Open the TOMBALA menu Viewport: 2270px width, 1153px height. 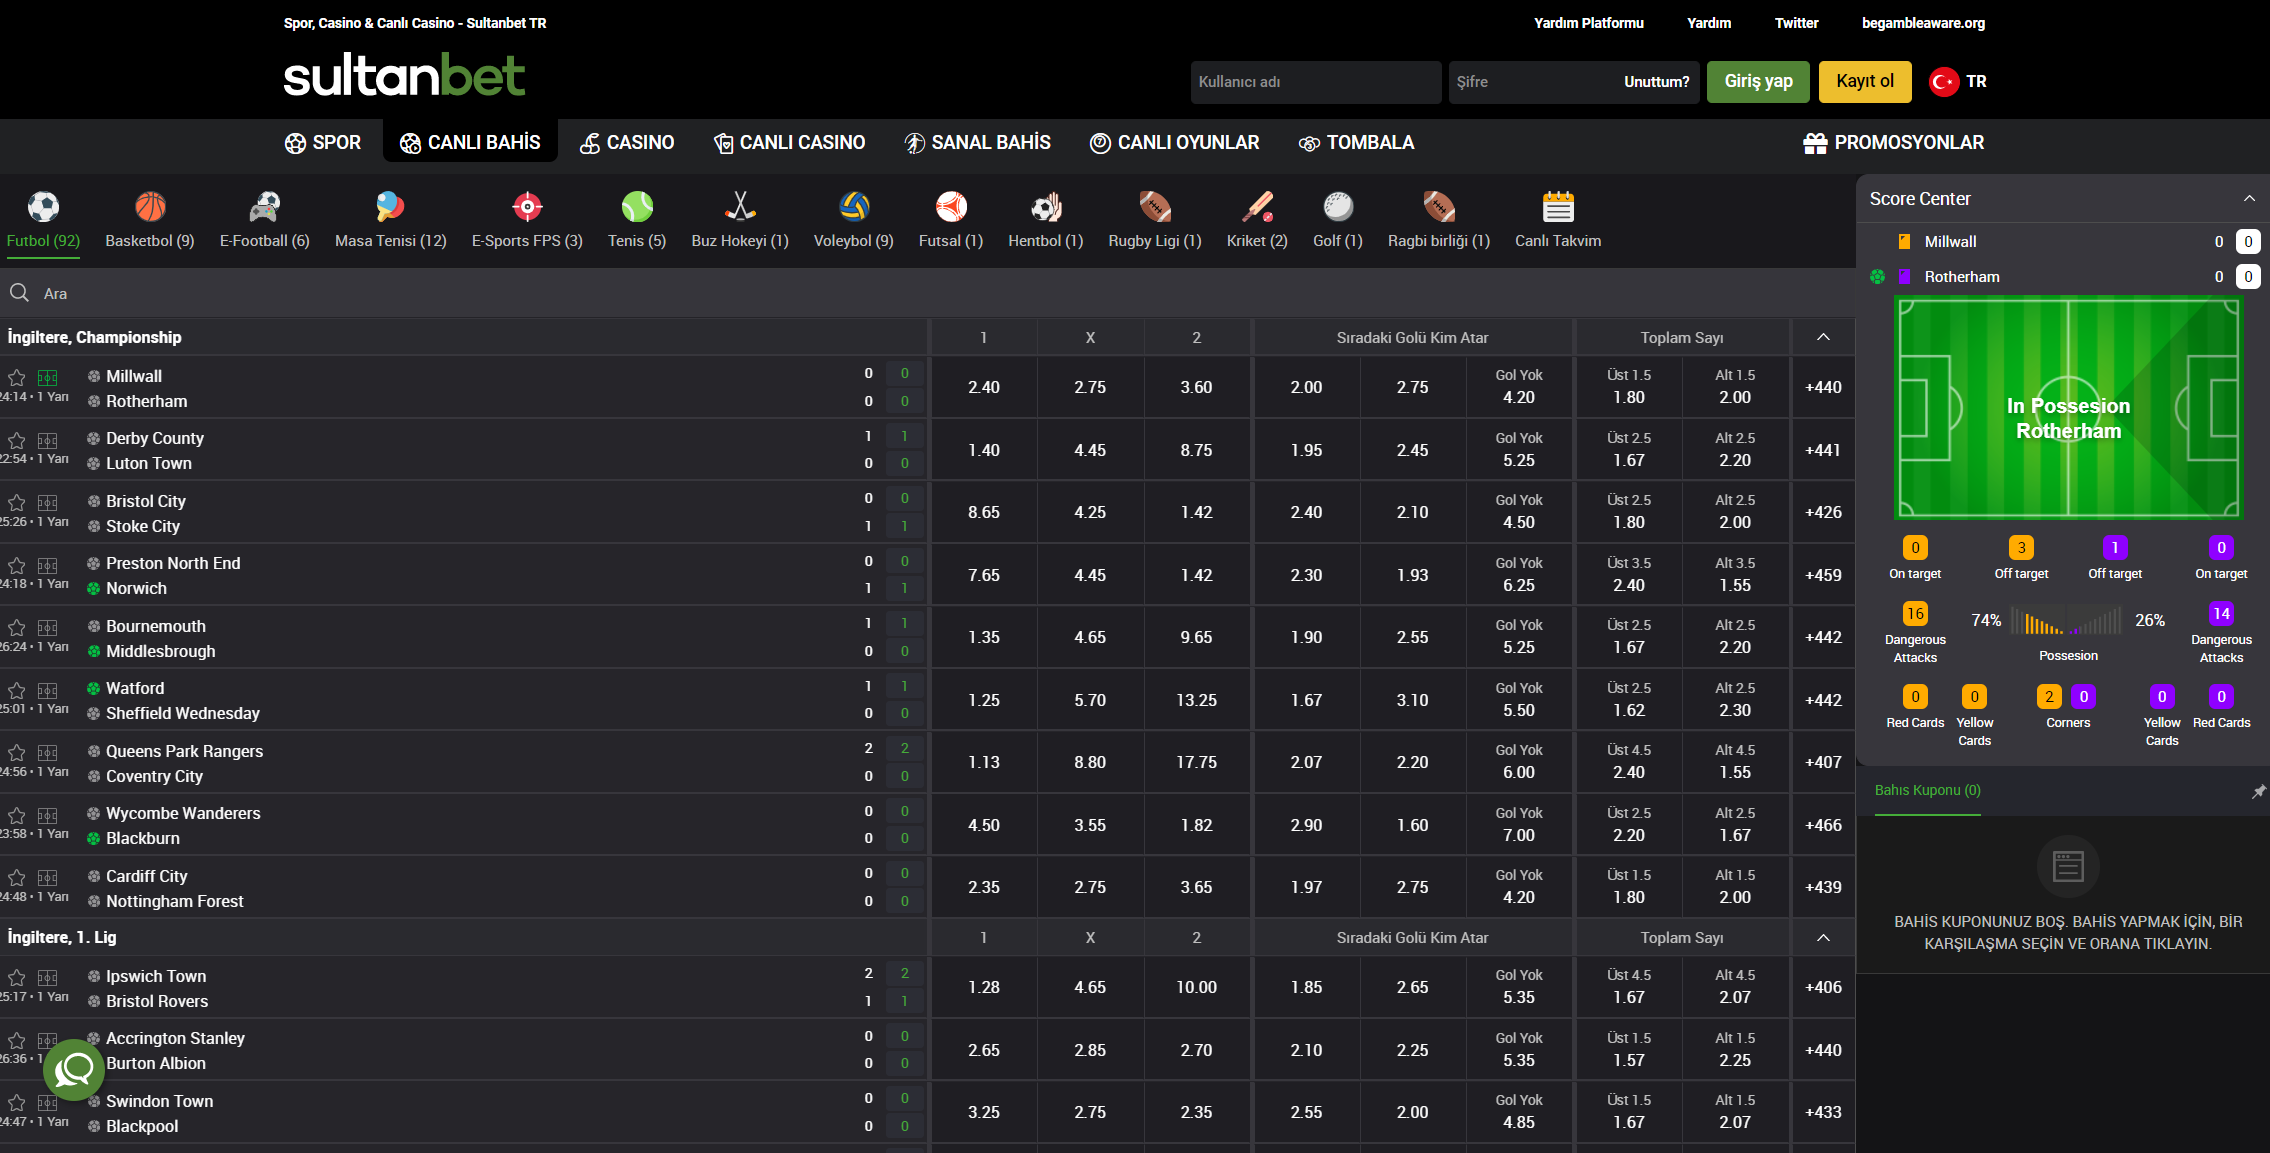pyautogui.click(x=1356, y=143)
